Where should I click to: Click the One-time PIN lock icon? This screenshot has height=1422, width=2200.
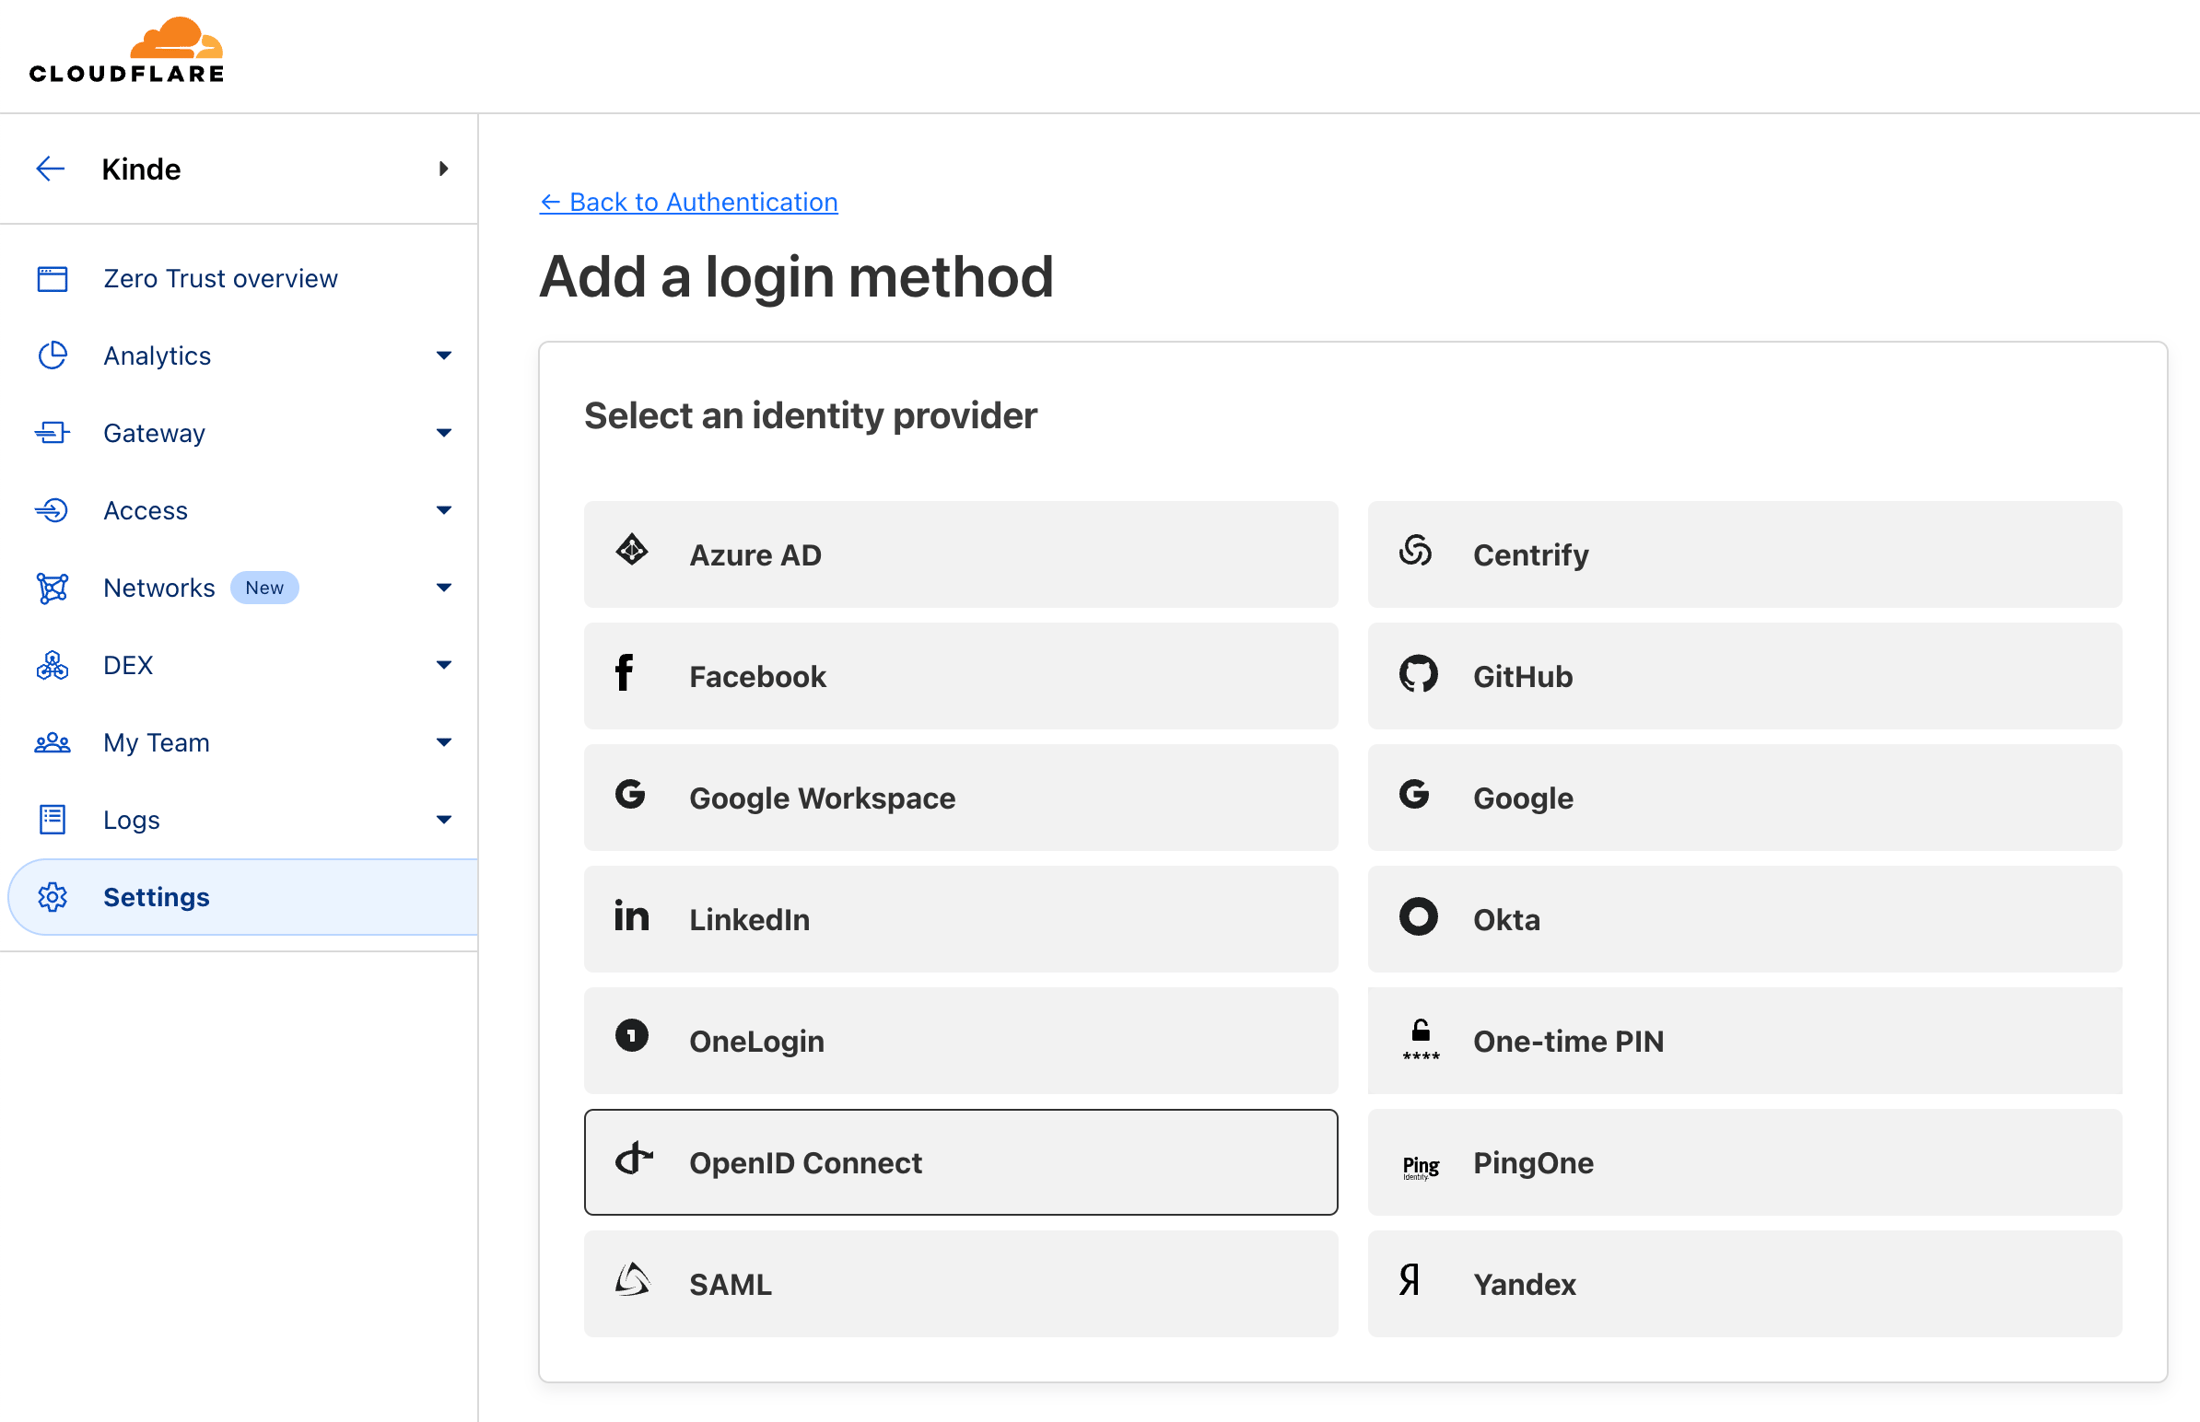1420,1038
